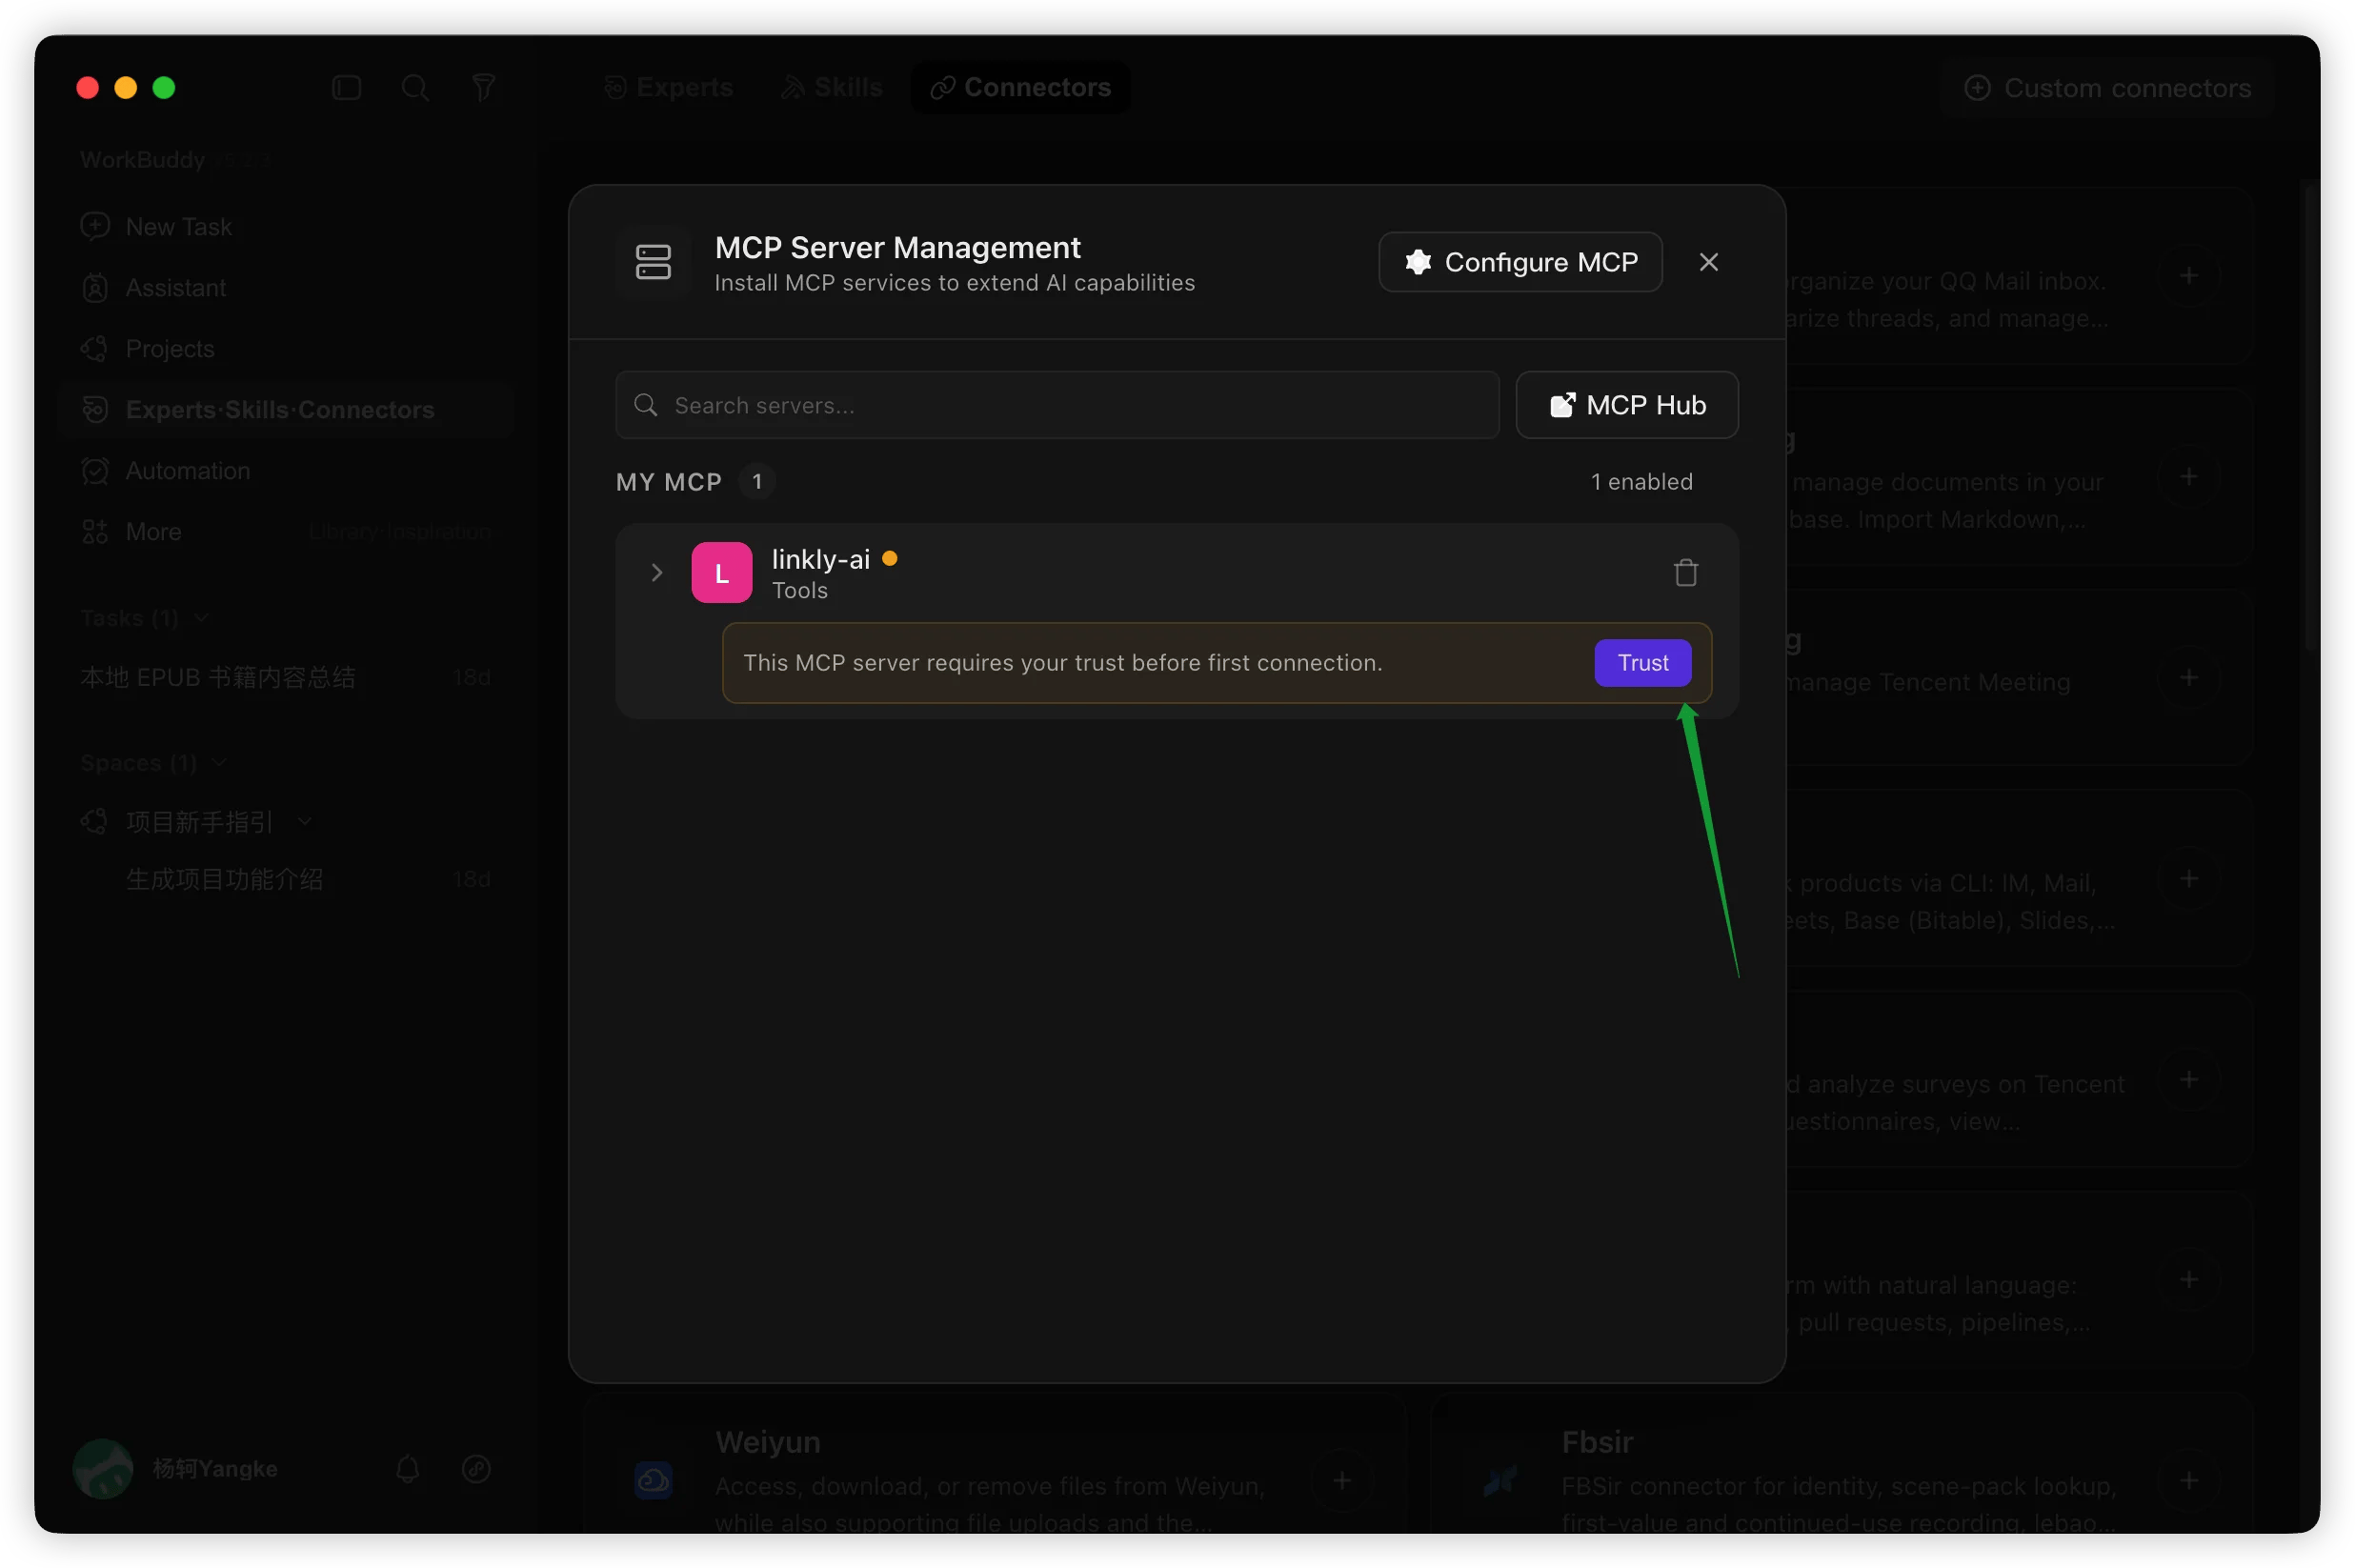Screen dimensions: 2355x1568
Task: Open Assistant in the sidebar
Action: click(x=286, y=288)
